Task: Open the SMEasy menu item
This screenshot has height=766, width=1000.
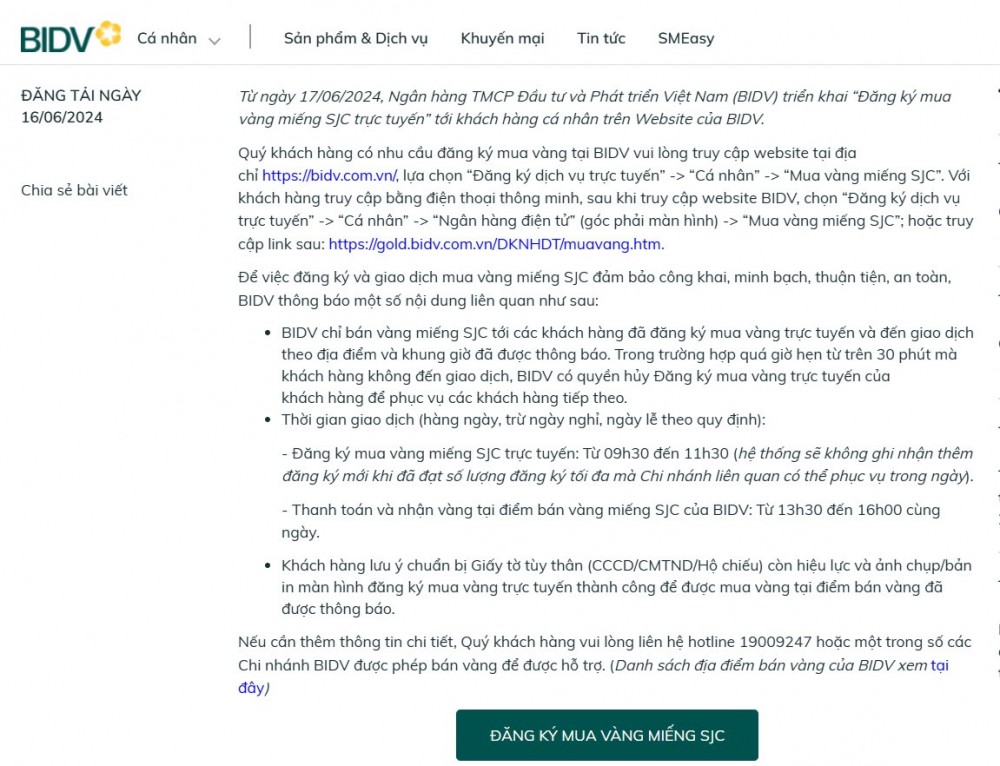Action: (686, 38)
